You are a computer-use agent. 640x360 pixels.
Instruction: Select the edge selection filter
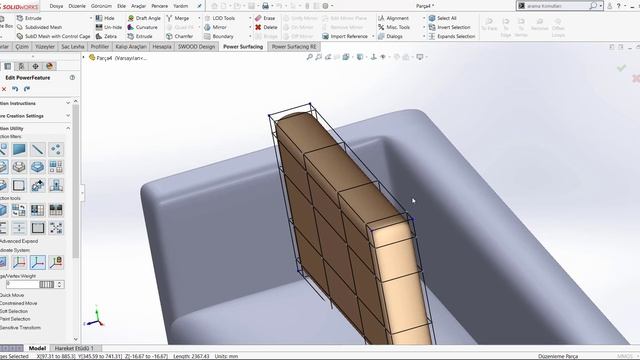point(38,149)
